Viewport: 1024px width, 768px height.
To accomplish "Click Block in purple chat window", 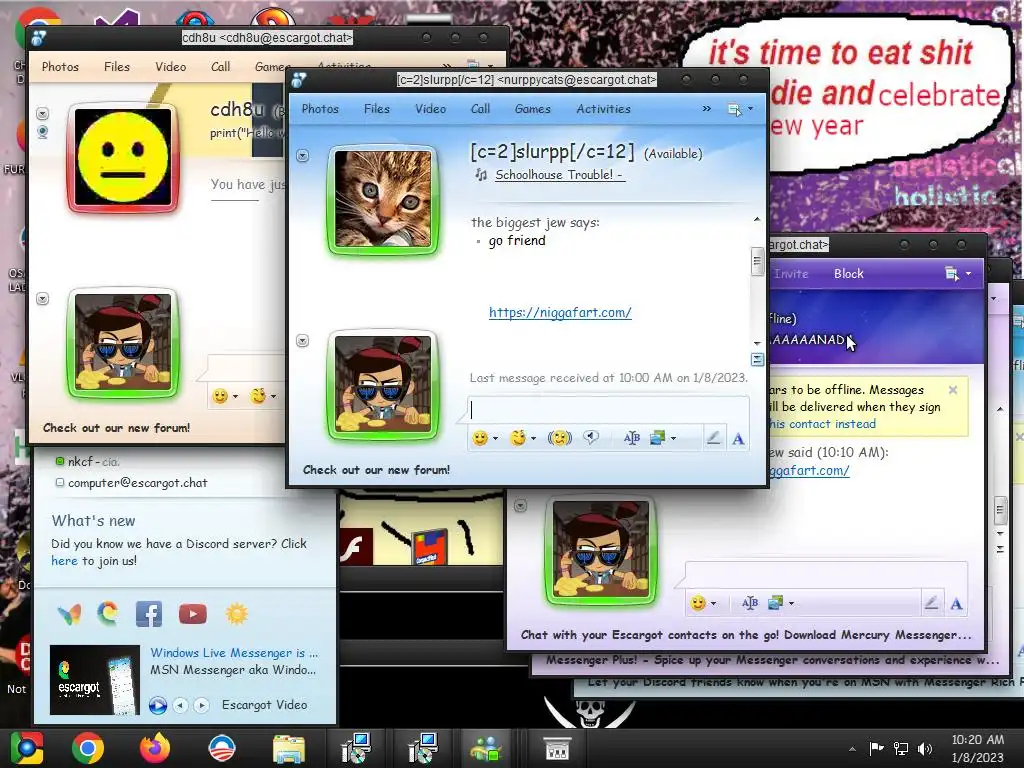I will tap(848, 274).
